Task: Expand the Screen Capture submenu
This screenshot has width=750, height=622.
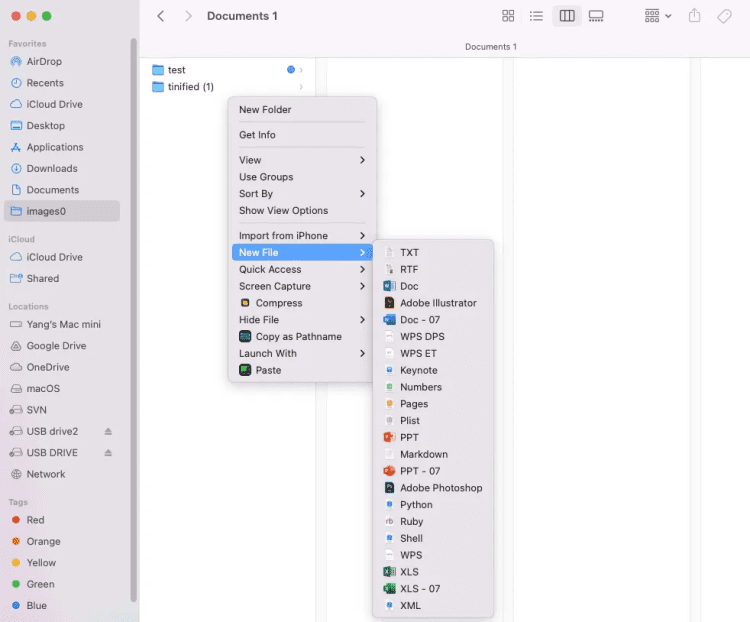Action: pos(302,286)
